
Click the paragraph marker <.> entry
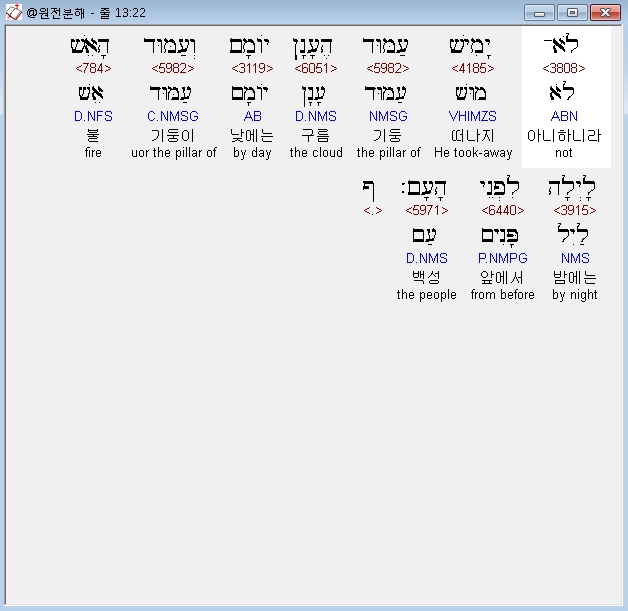click(x=373, y=210)
